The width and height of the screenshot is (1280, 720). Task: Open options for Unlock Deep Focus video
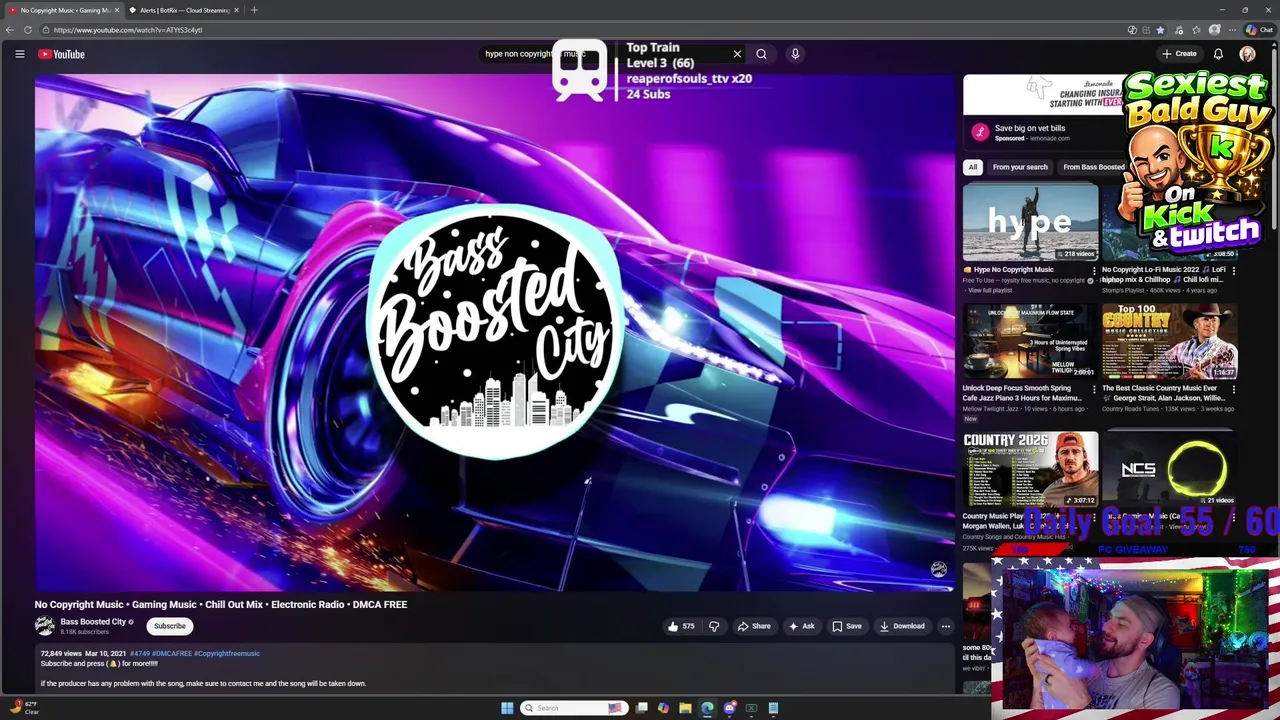[1094, 389]
